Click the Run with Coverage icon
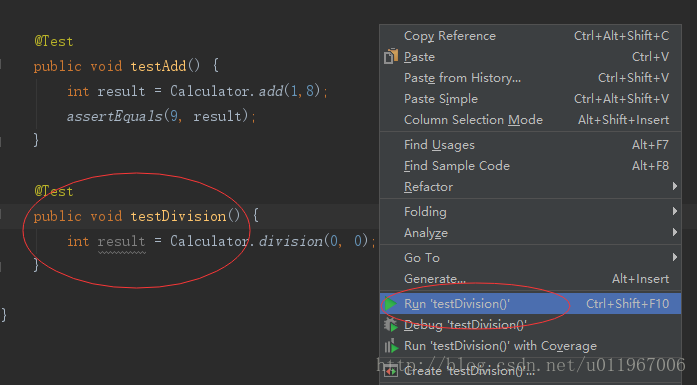This screenshot has height=385, width=697. click(x=391, y=345)
